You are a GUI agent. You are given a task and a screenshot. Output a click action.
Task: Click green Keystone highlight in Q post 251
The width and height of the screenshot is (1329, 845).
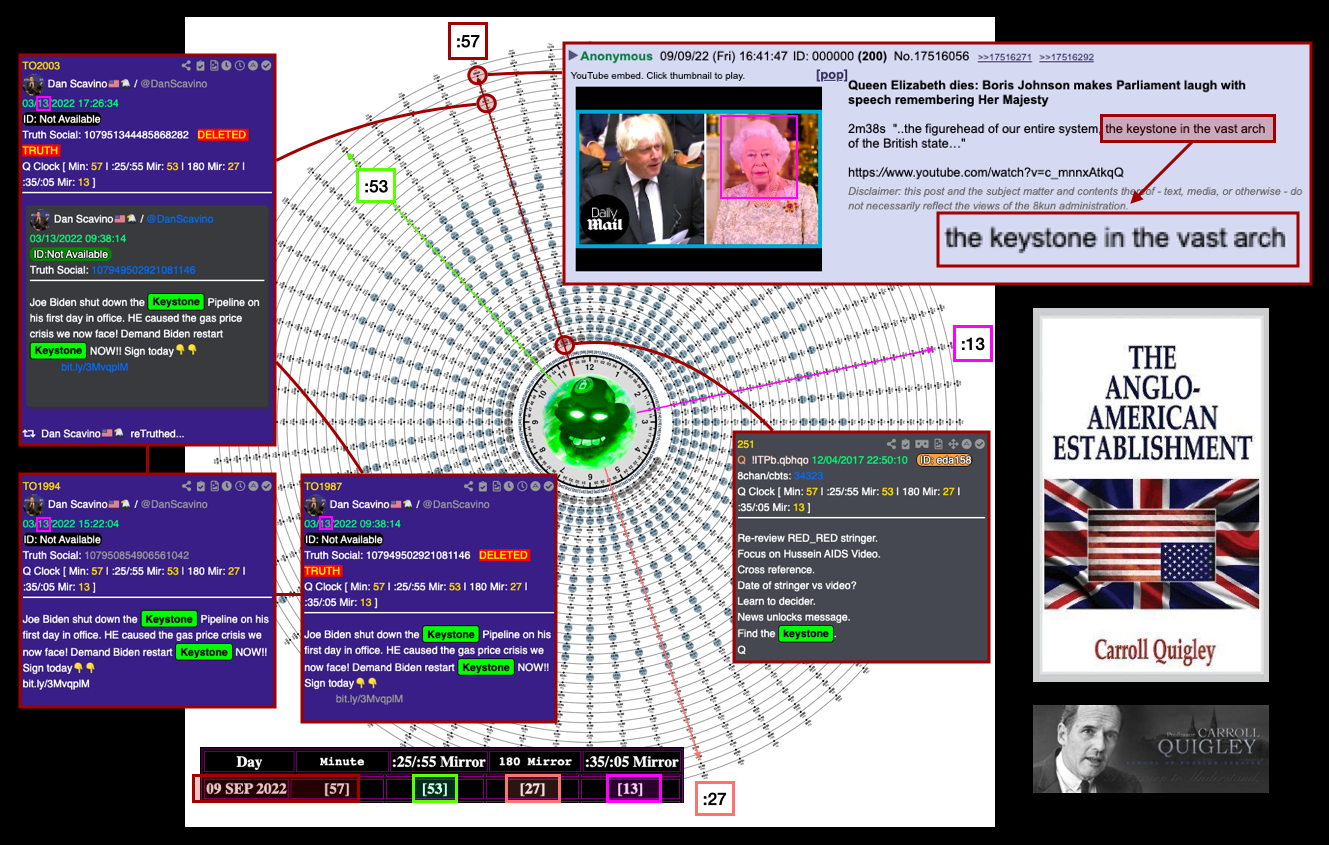coord(806,634)
